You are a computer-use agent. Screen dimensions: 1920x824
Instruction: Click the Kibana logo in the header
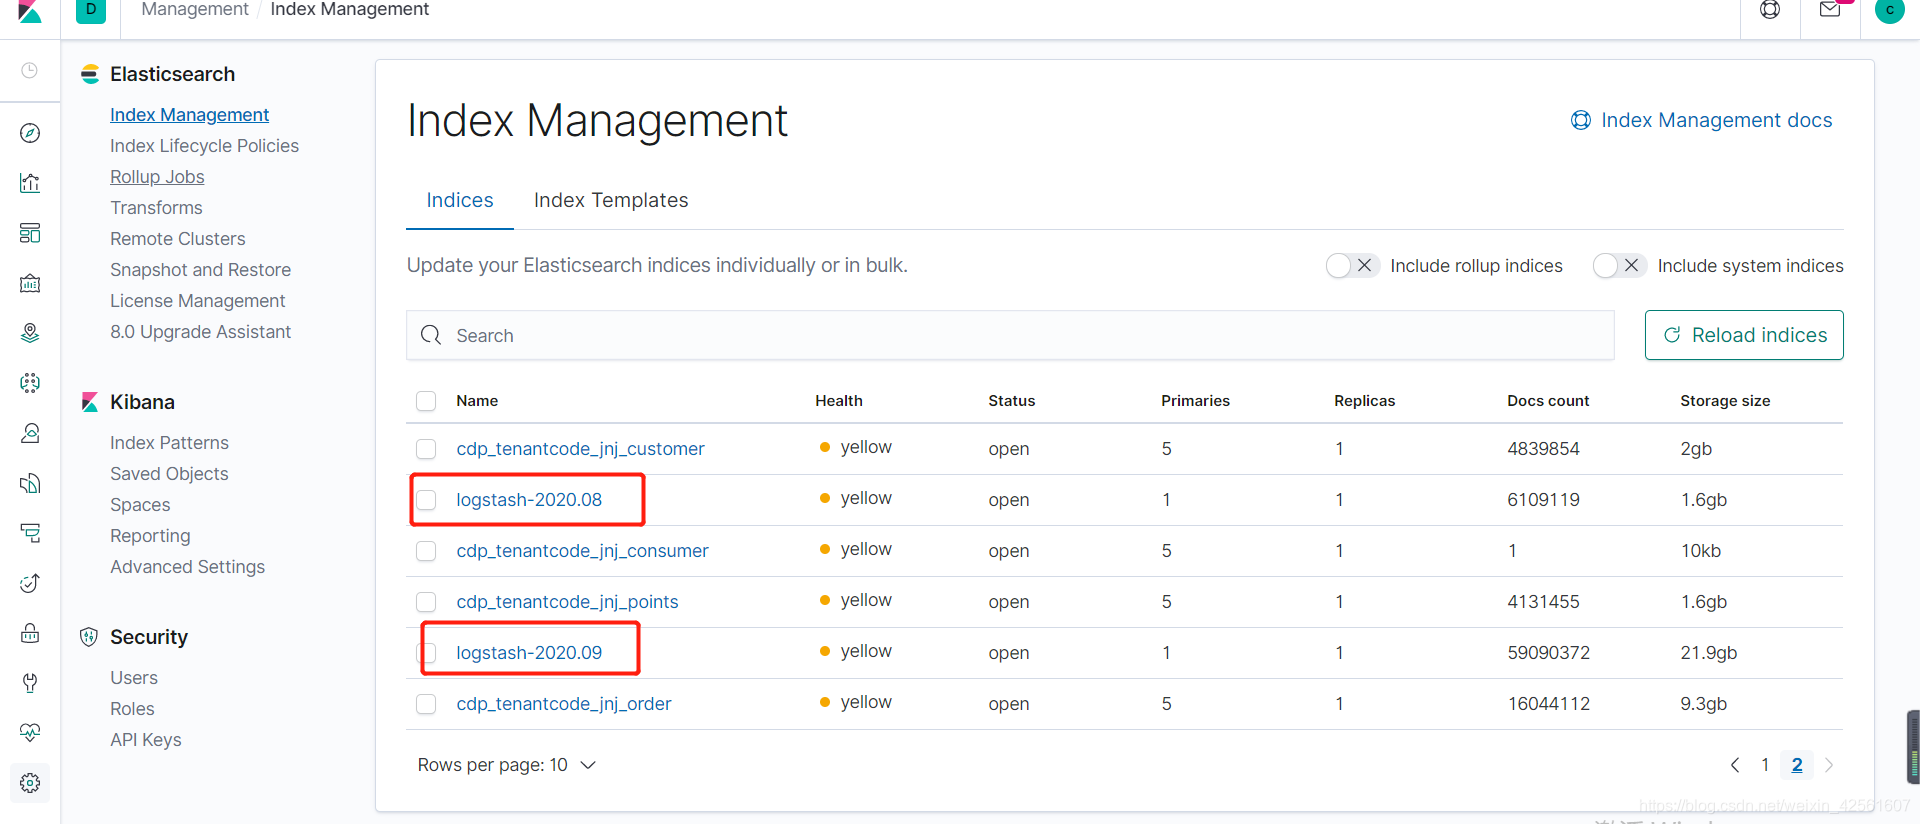pyautogui.click(x=30, y=10)
